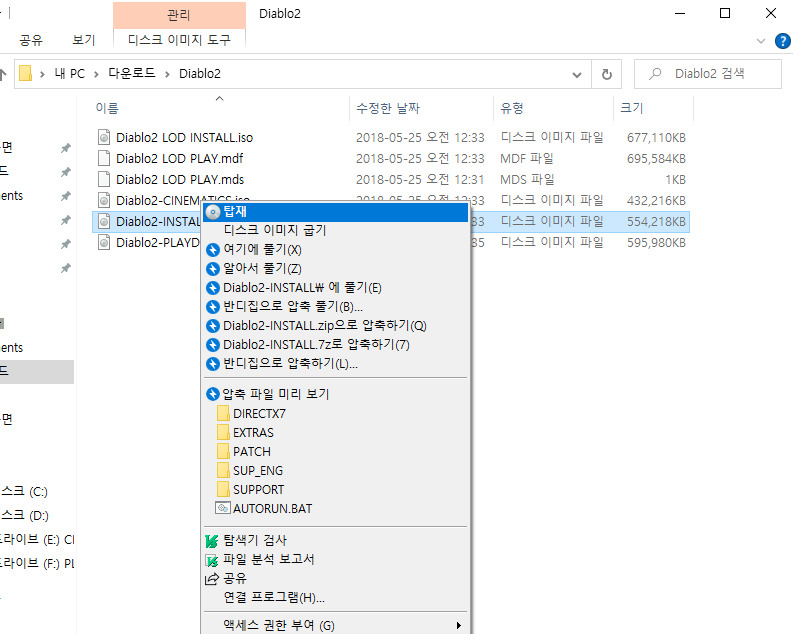Open the 공유 ribbon tab
Screen dimensions: 793x634
point(31,40)
